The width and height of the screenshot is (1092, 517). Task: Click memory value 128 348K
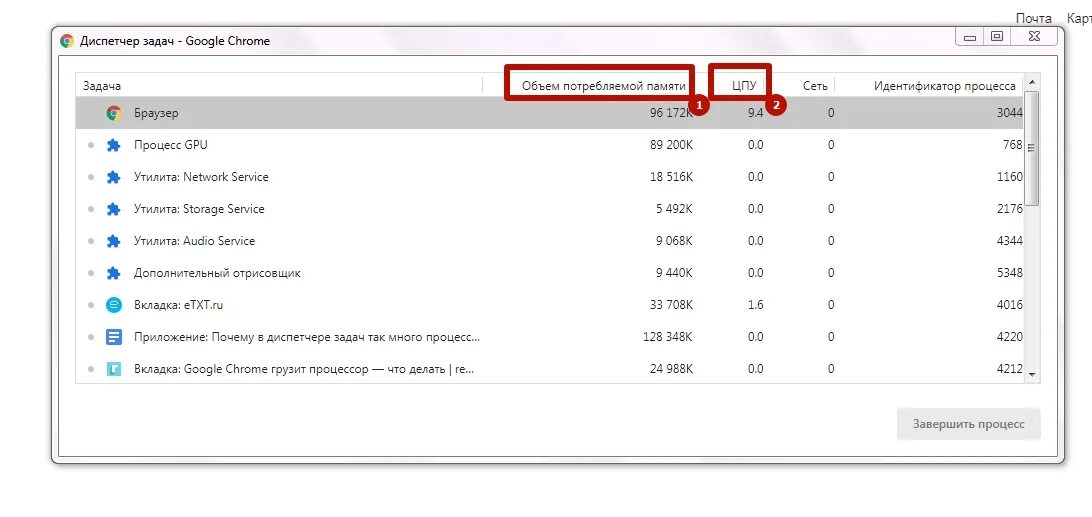668,337
